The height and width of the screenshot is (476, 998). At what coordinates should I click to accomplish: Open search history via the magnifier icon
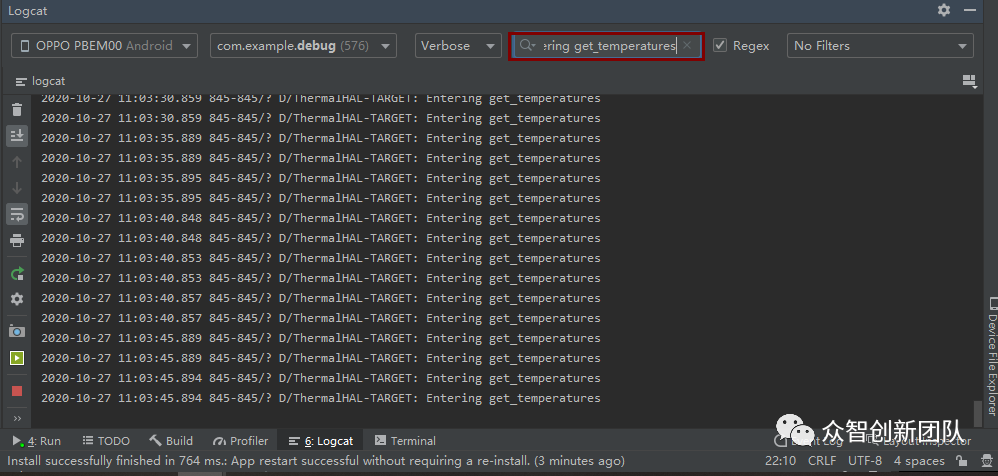[x=528, y=46]
